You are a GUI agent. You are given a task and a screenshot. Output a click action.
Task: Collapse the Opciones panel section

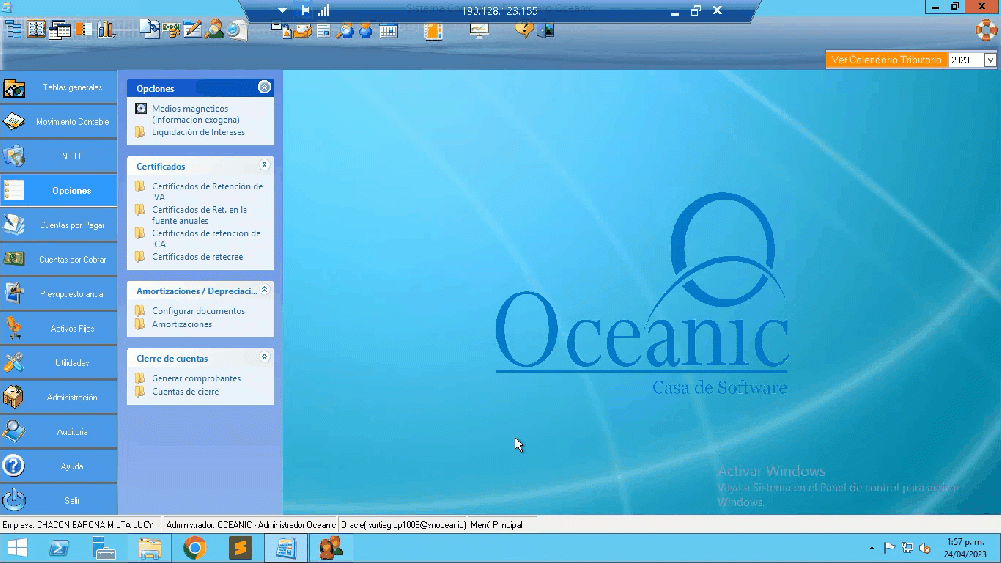point(264,88)
